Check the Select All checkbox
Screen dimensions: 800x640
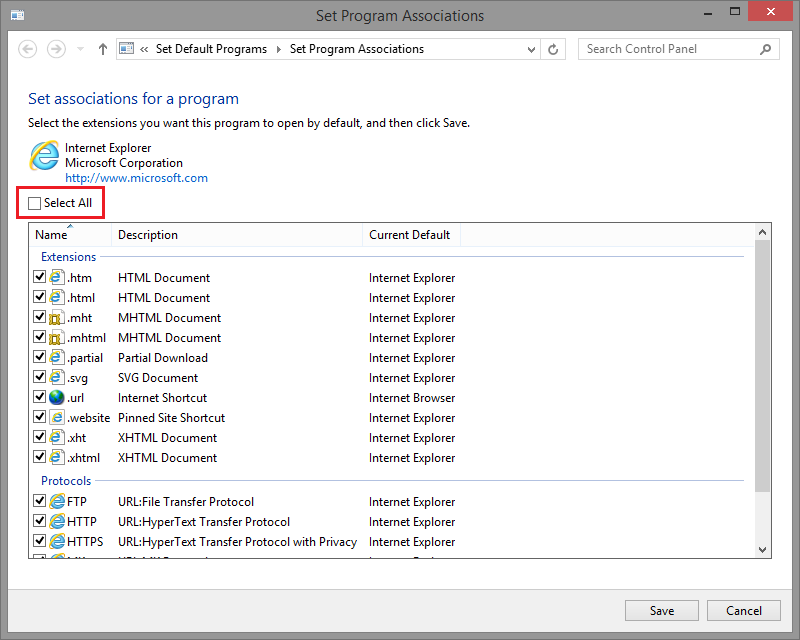pyautogui.click(x=34, y=203)
